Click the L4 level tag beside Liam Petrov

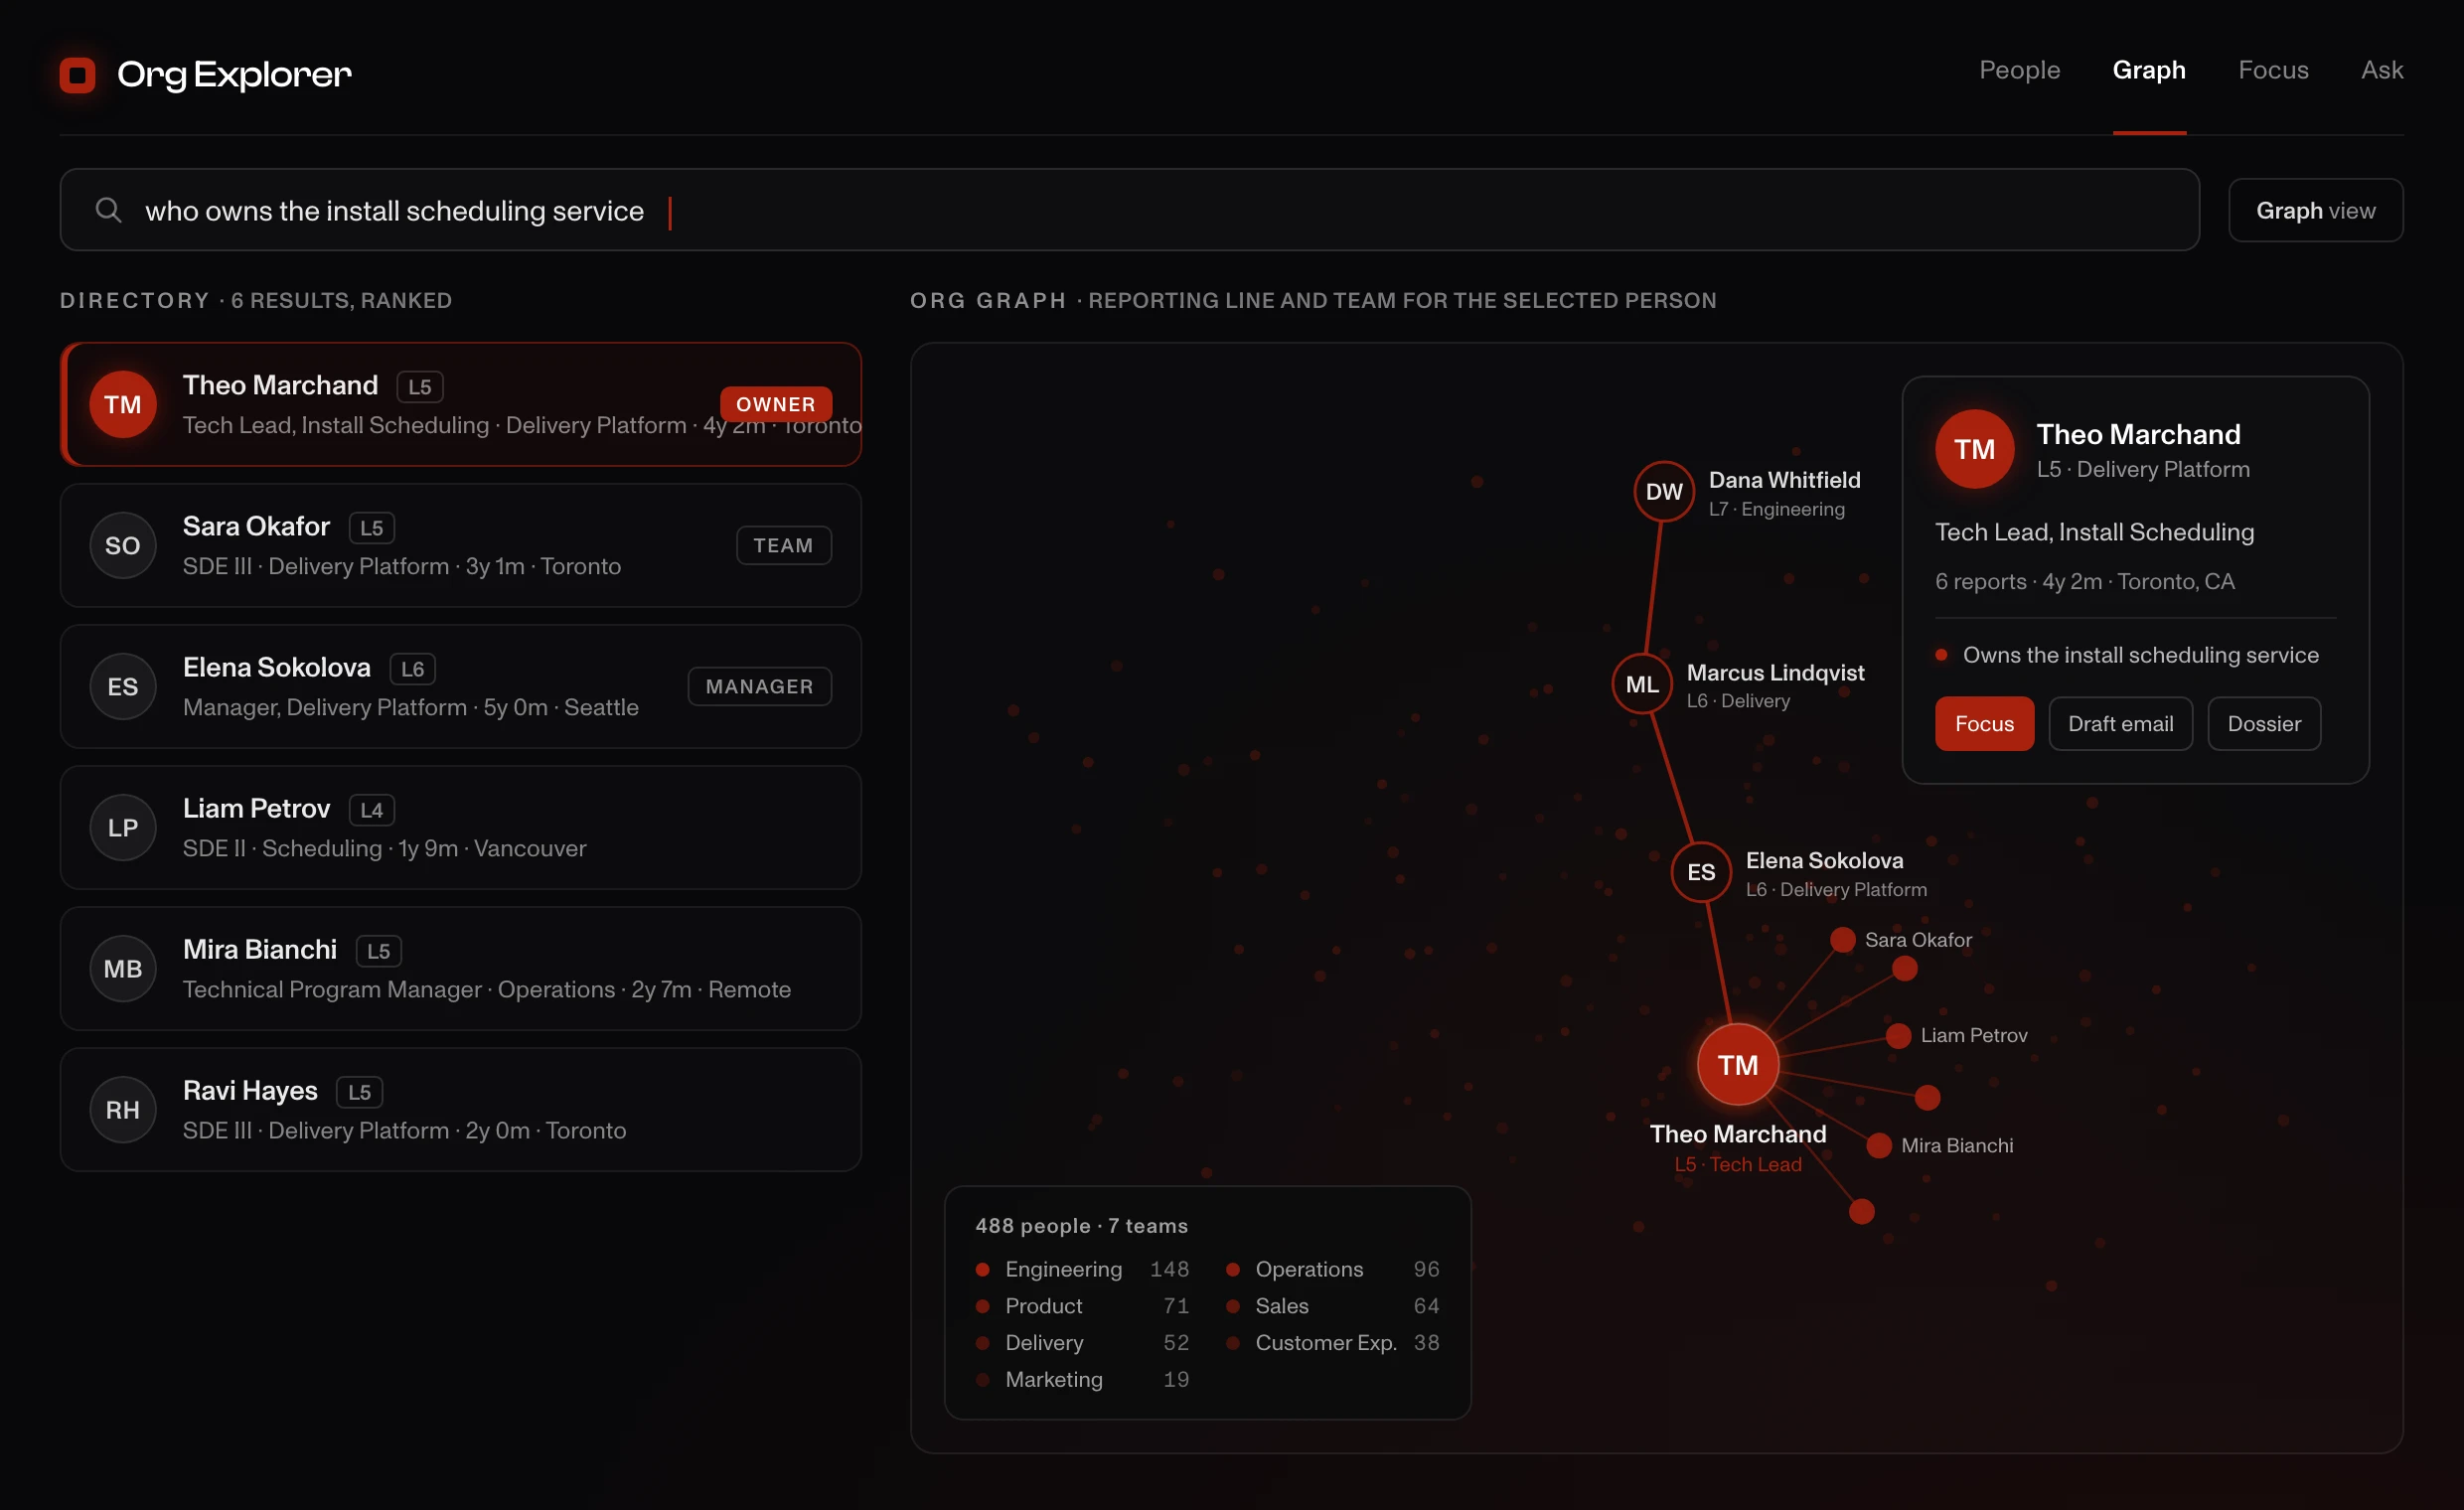point(371,809)
